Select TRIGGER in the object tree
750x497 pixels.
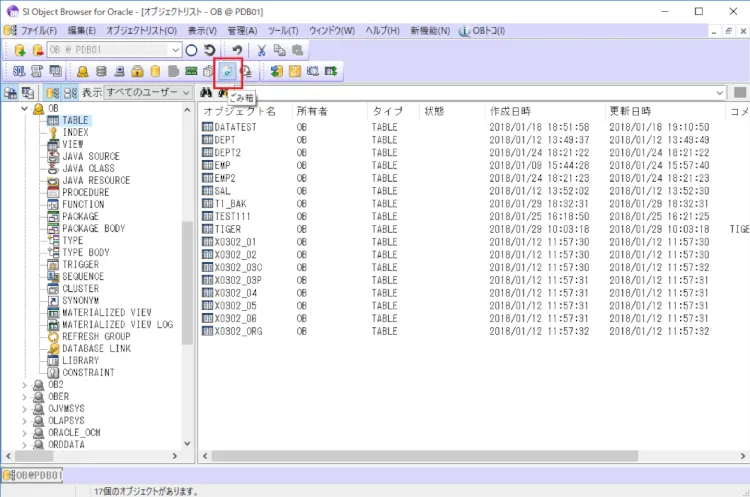80,265
